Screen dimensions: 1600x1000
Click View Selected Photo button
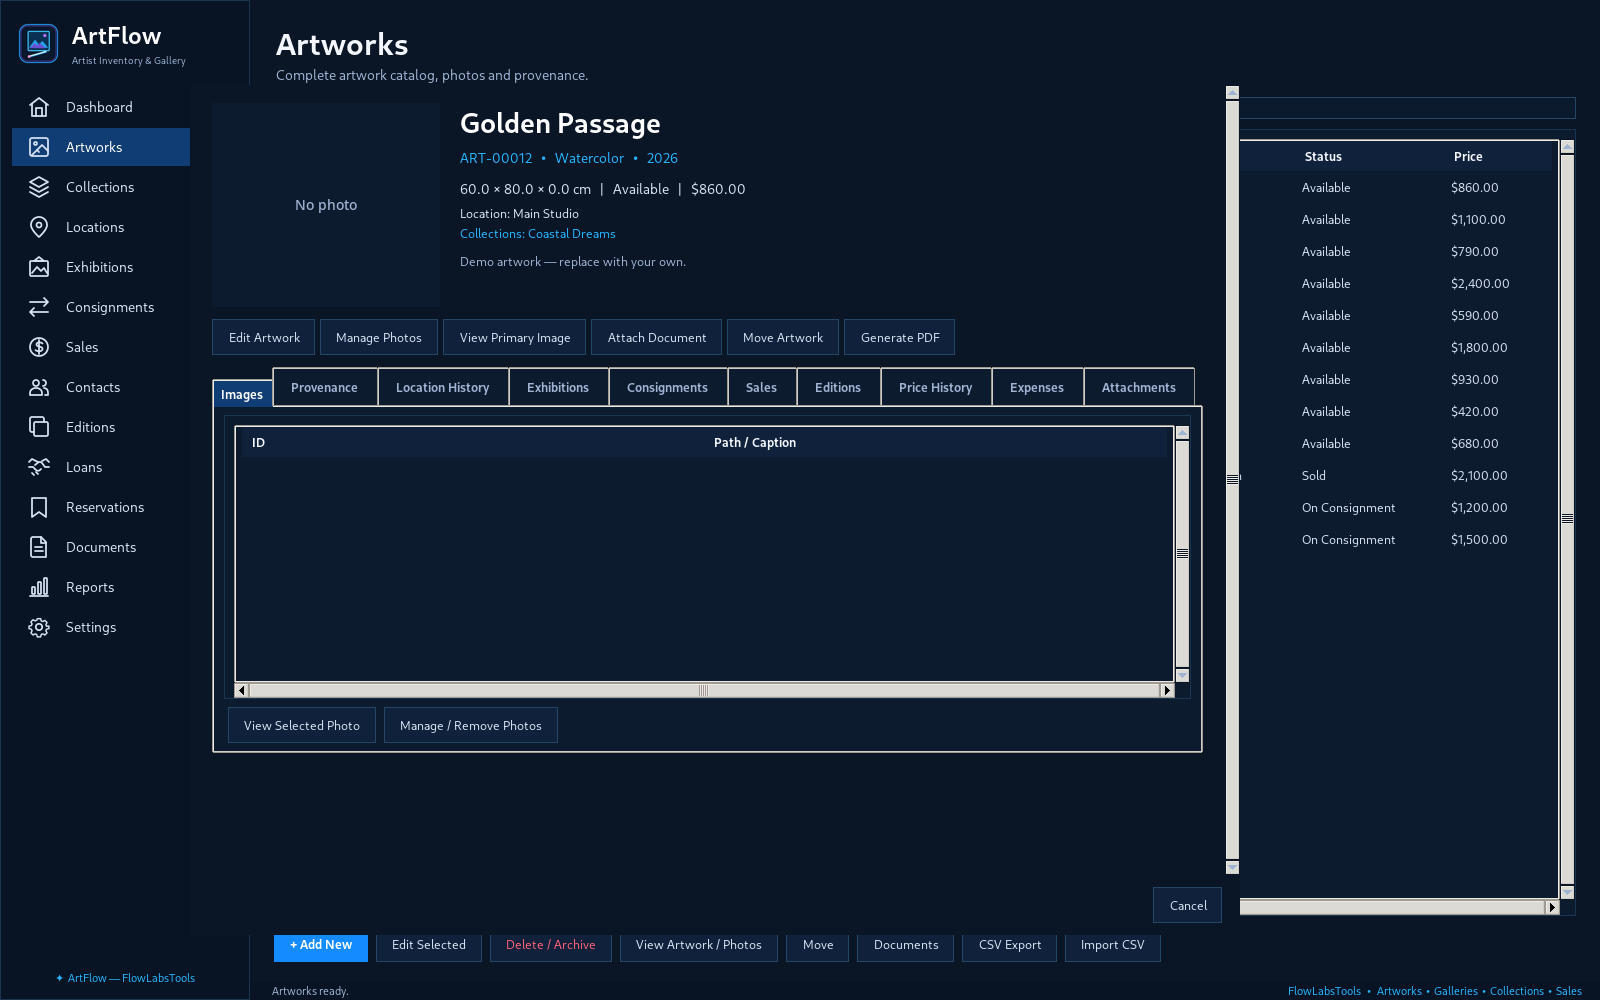pos(302,725)
